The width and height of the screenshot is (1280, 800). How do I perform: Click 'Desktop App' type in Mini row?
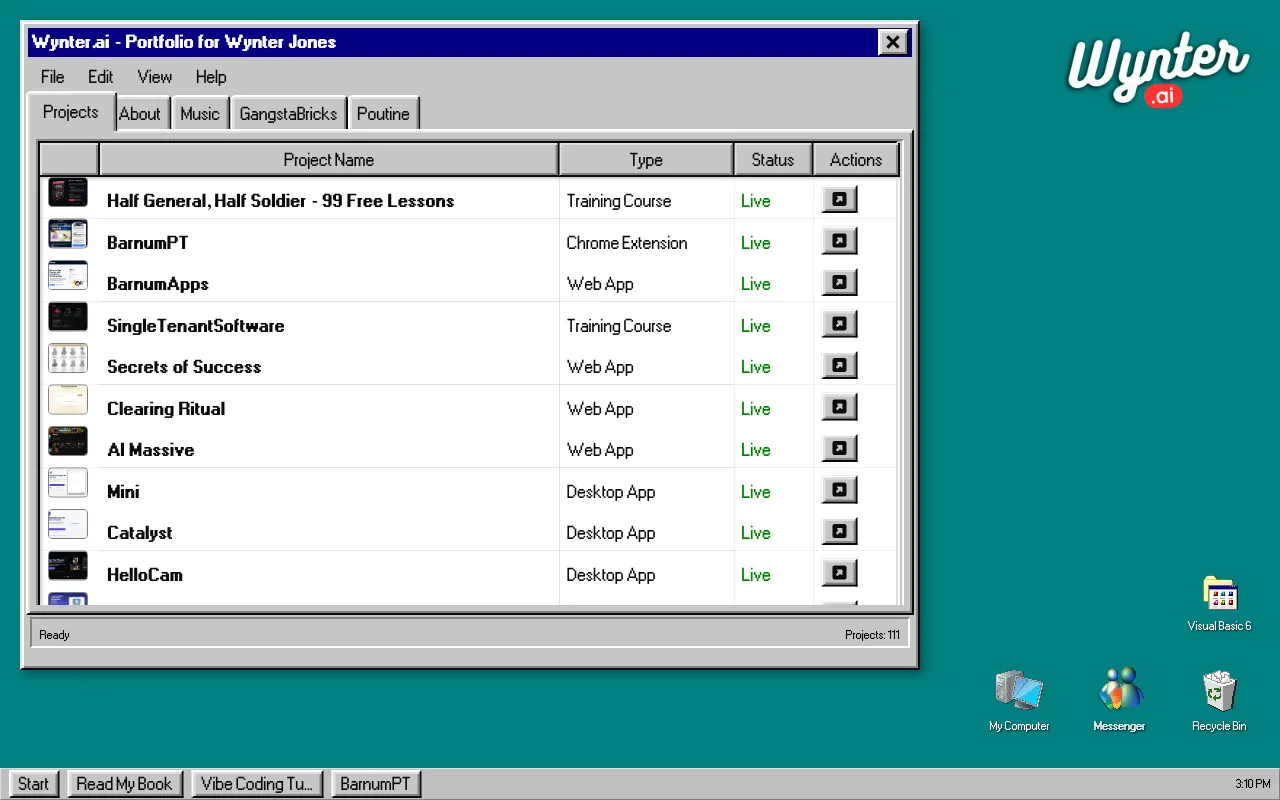point(611,492)
